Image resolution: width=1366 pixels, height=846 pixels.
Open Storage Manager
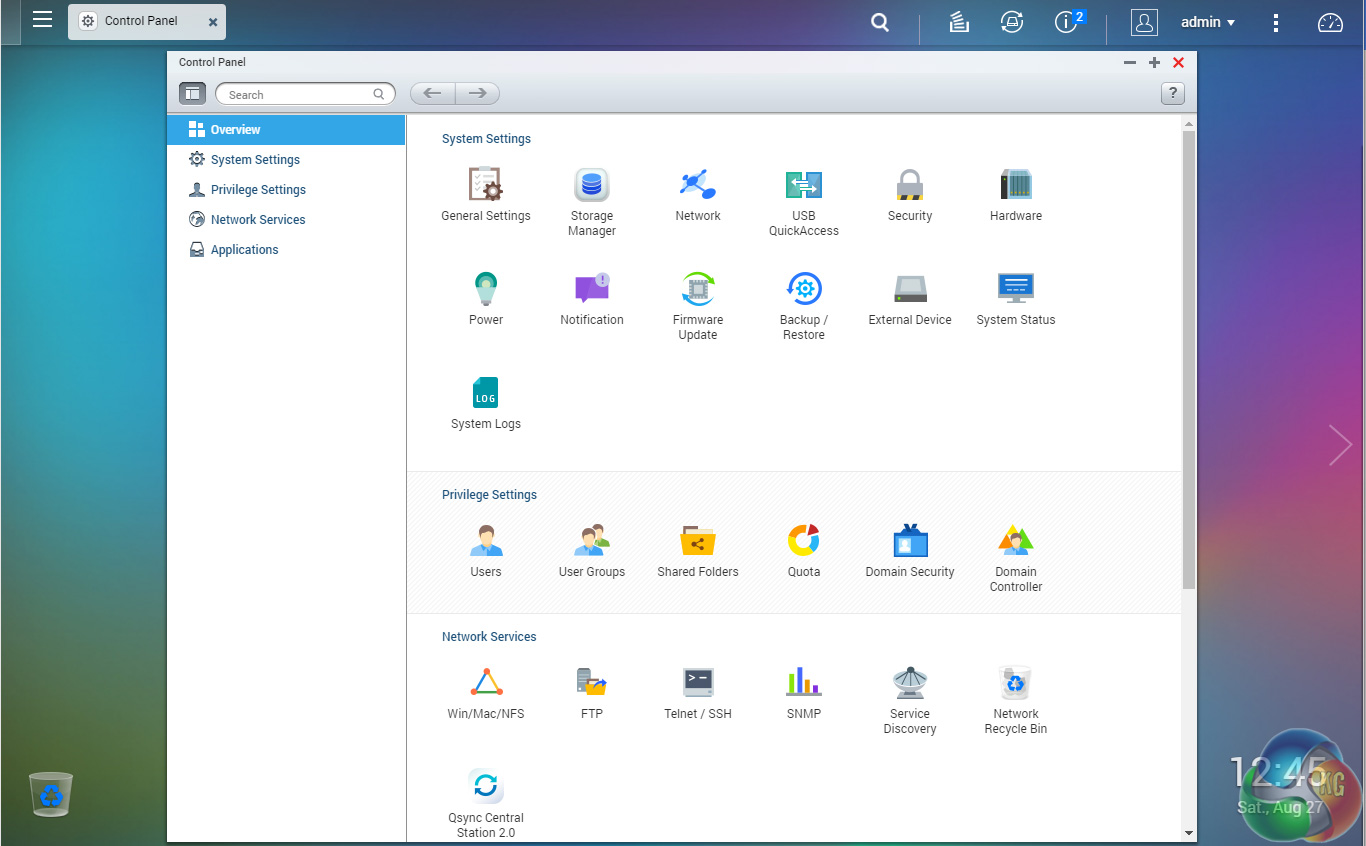pyautogui.click(x=591, y=186)
